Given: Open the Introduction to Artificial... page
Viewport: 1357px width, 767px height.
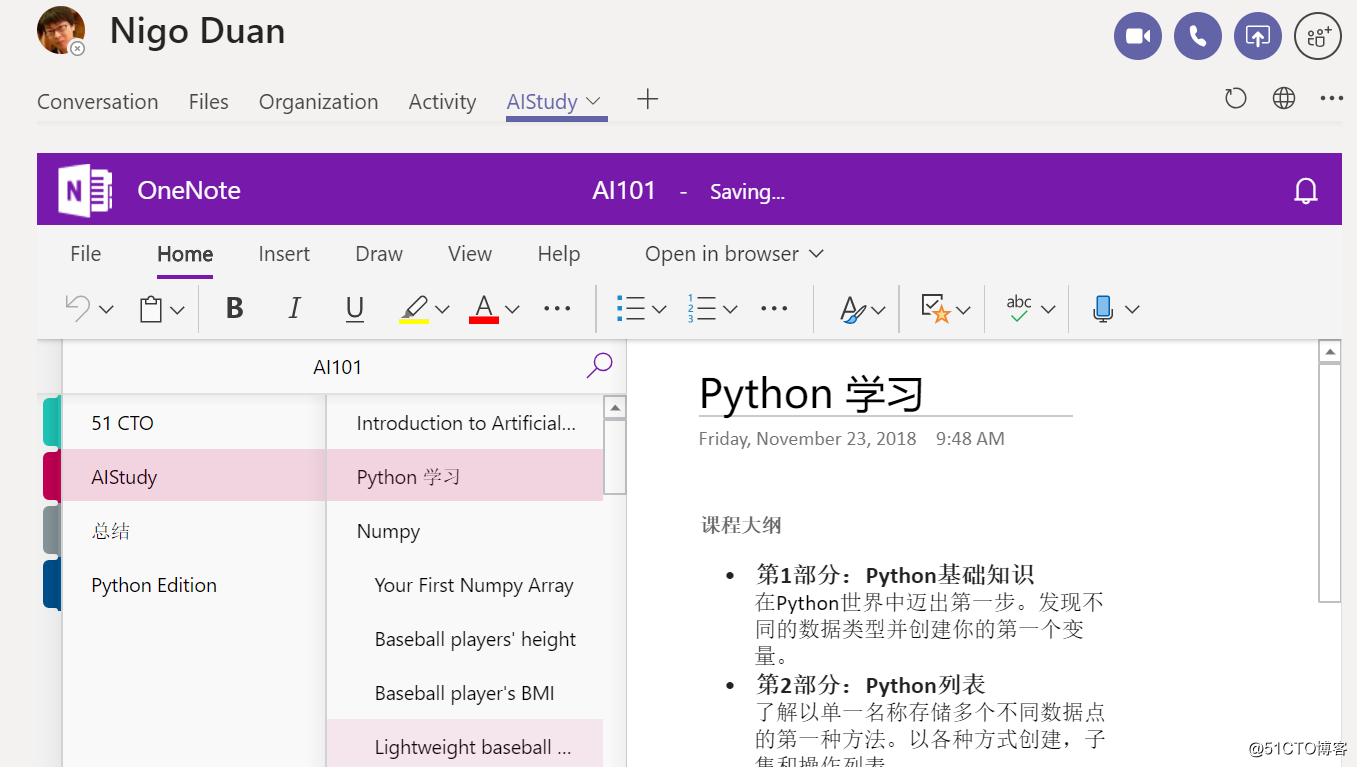Looking at the screenshot, I should click(465, 423).
